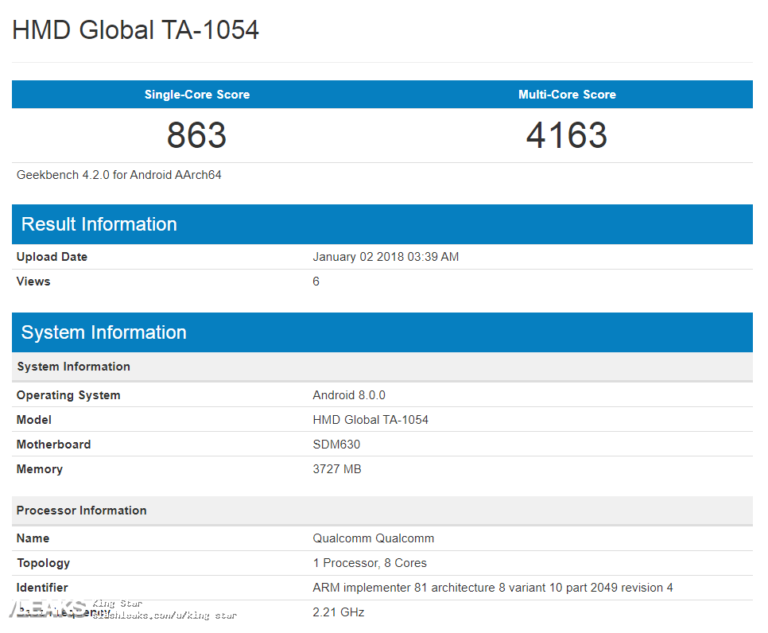The image size is (768, 633).
Task: Click the HMD Global TA-1054 page title
Action: [135, 30]
